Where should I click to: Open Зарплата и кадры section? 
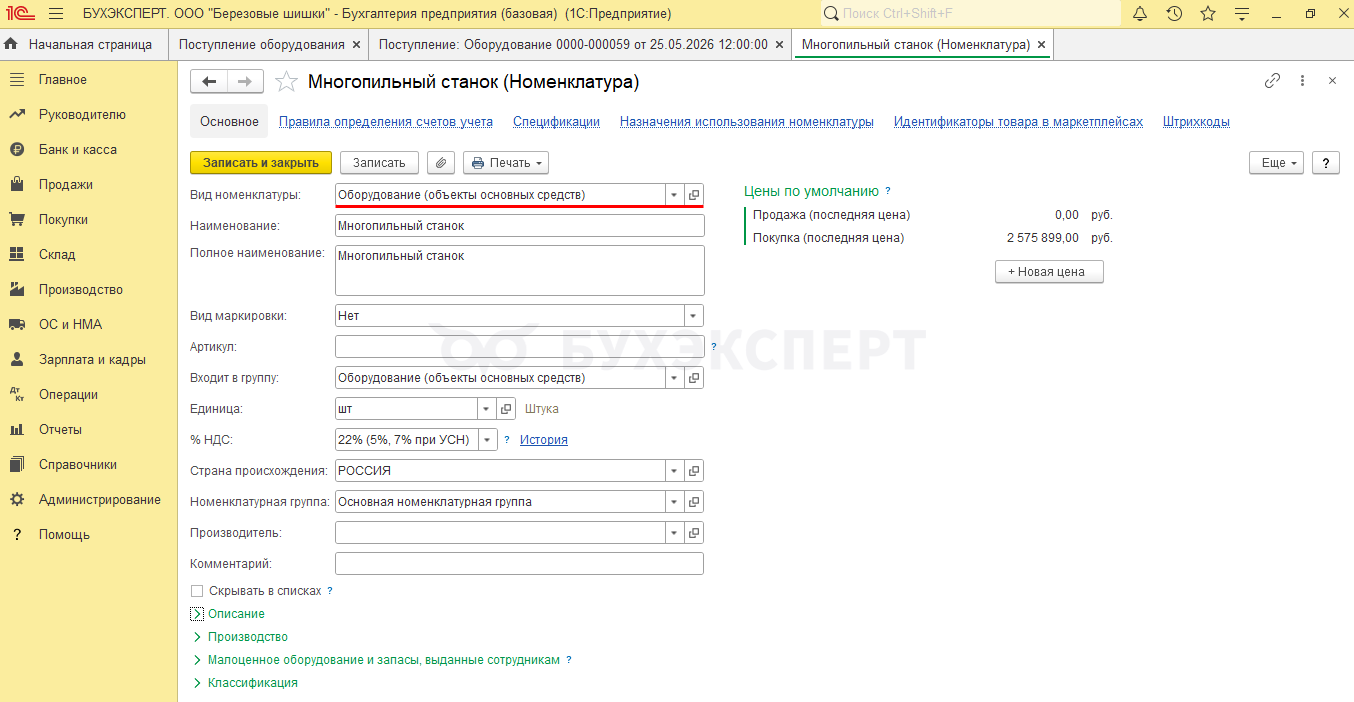coord(92,360)
